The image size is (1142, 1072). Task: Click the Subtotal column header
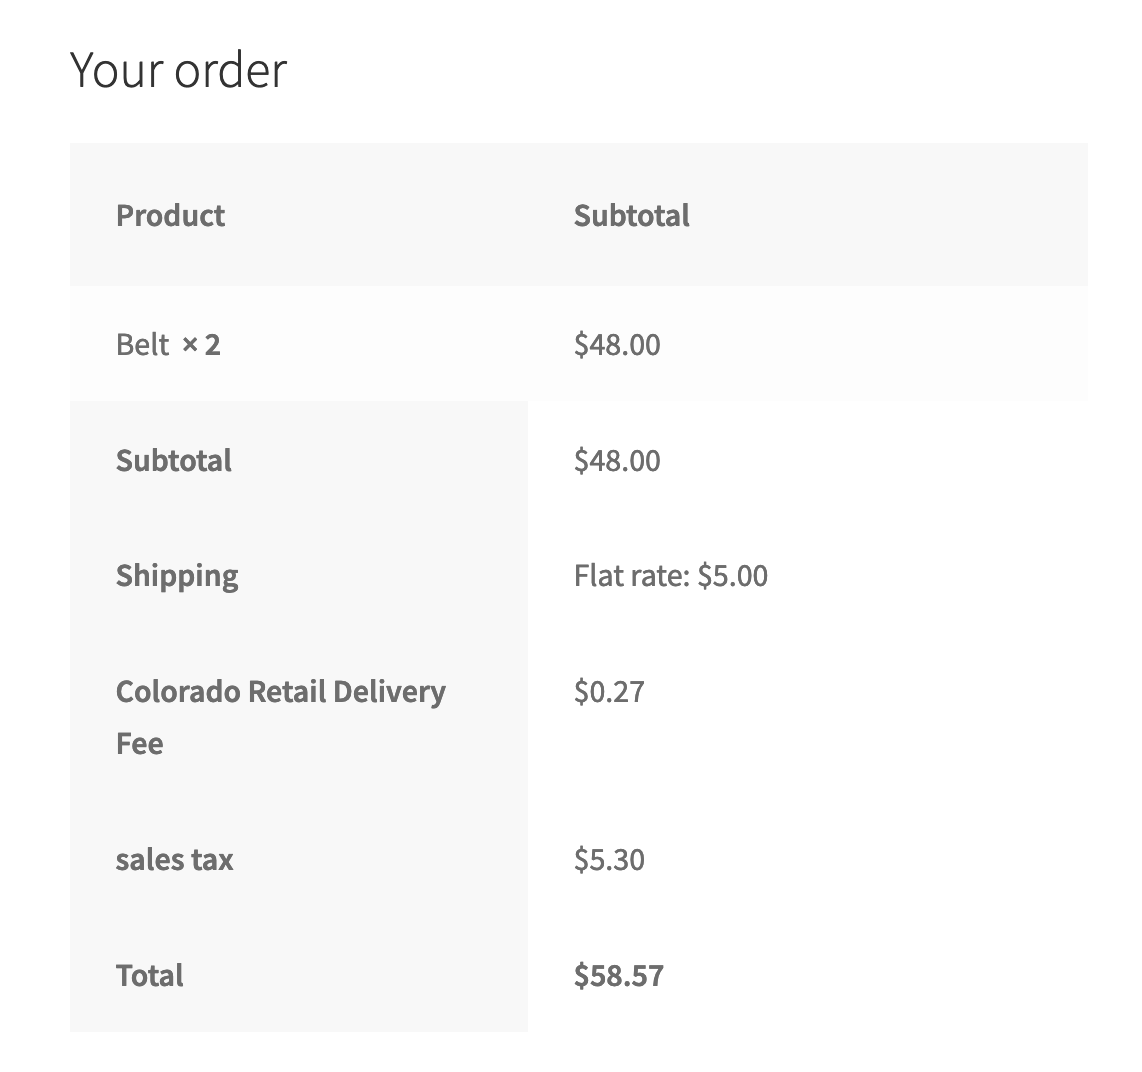coord(631,215)
